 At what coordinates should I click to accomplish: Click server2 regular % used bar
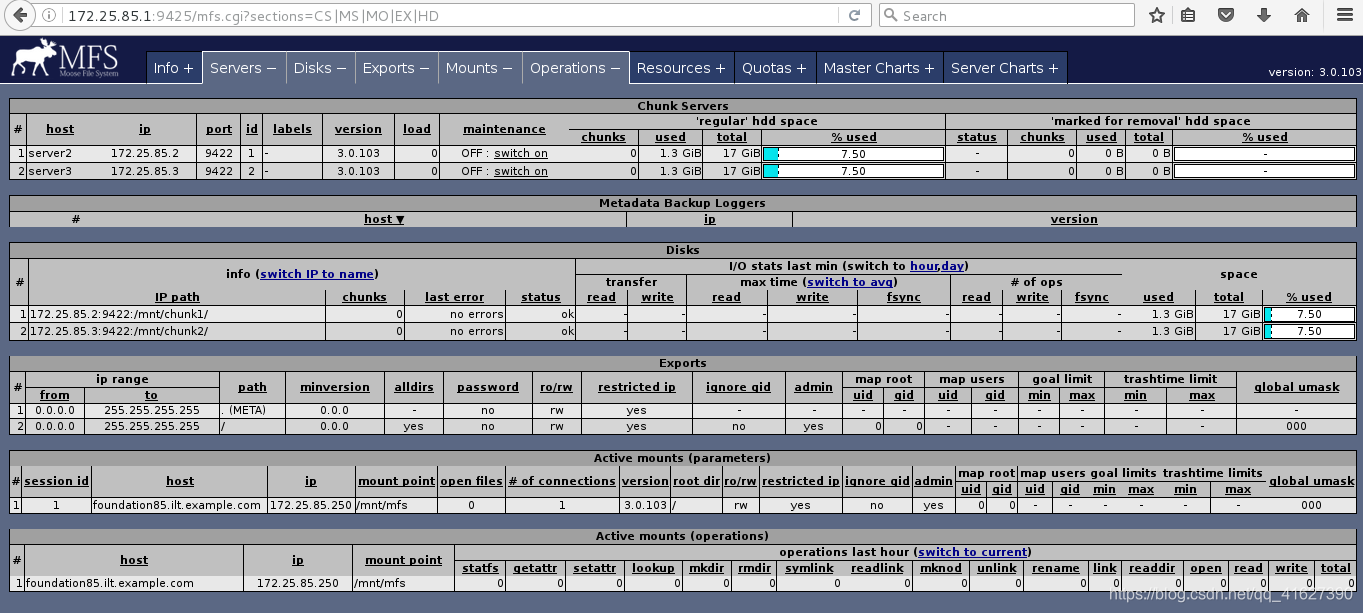853,154
